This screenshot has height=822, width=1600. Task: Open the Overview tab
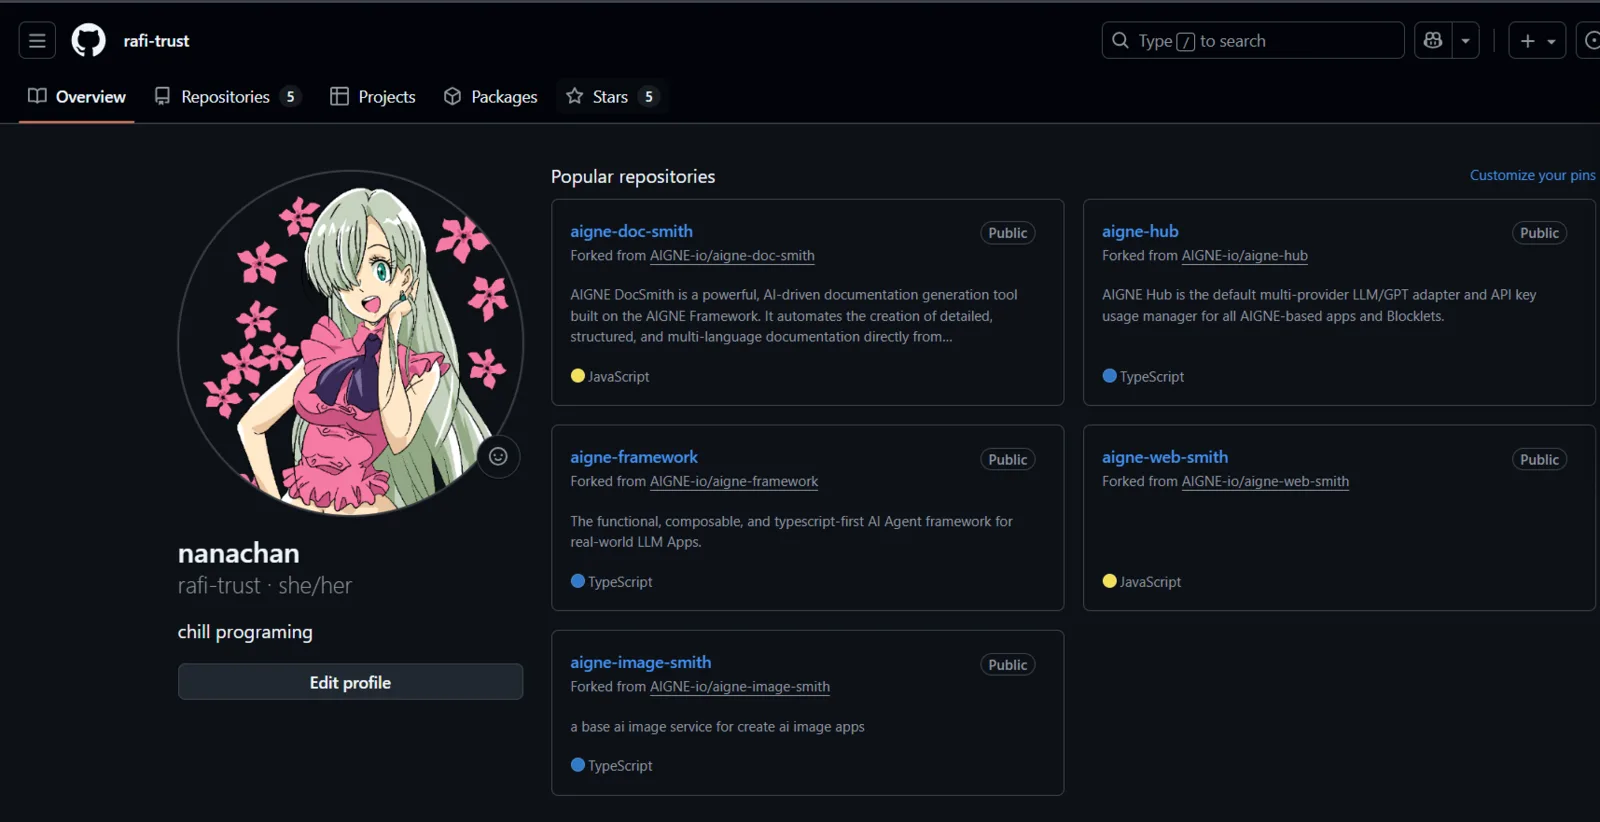pos(77,97)
